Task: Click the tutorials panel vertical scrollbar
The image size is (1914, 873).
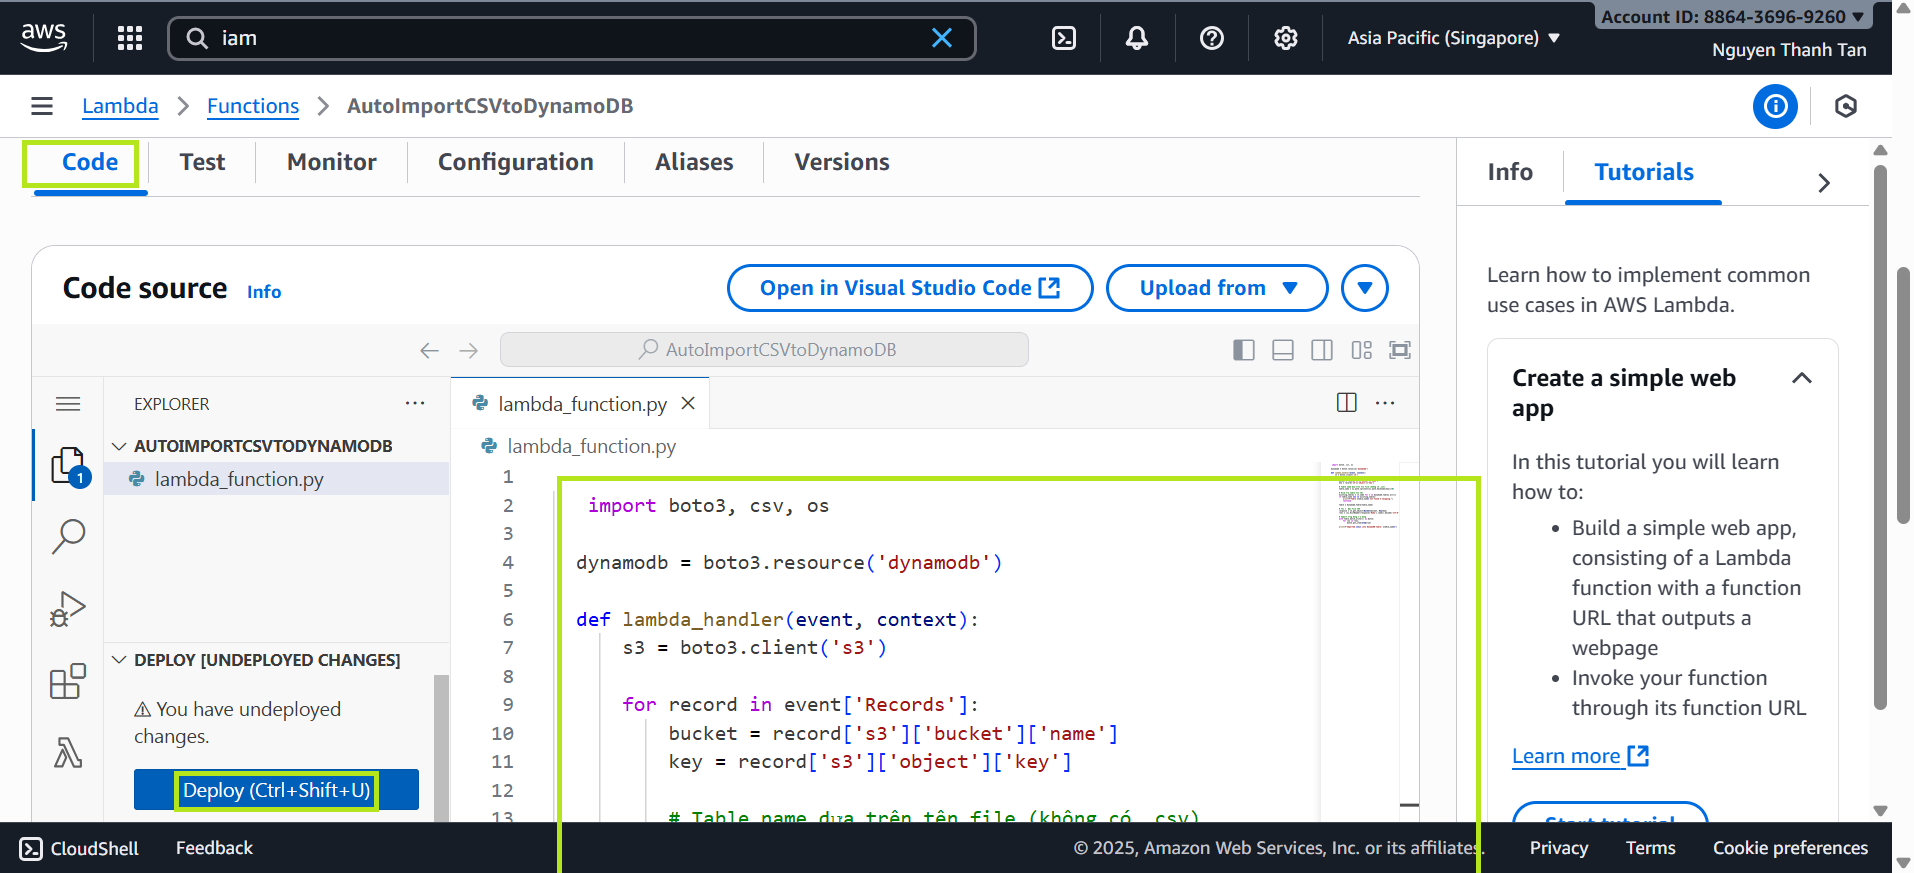Action: coord(1880,437)
